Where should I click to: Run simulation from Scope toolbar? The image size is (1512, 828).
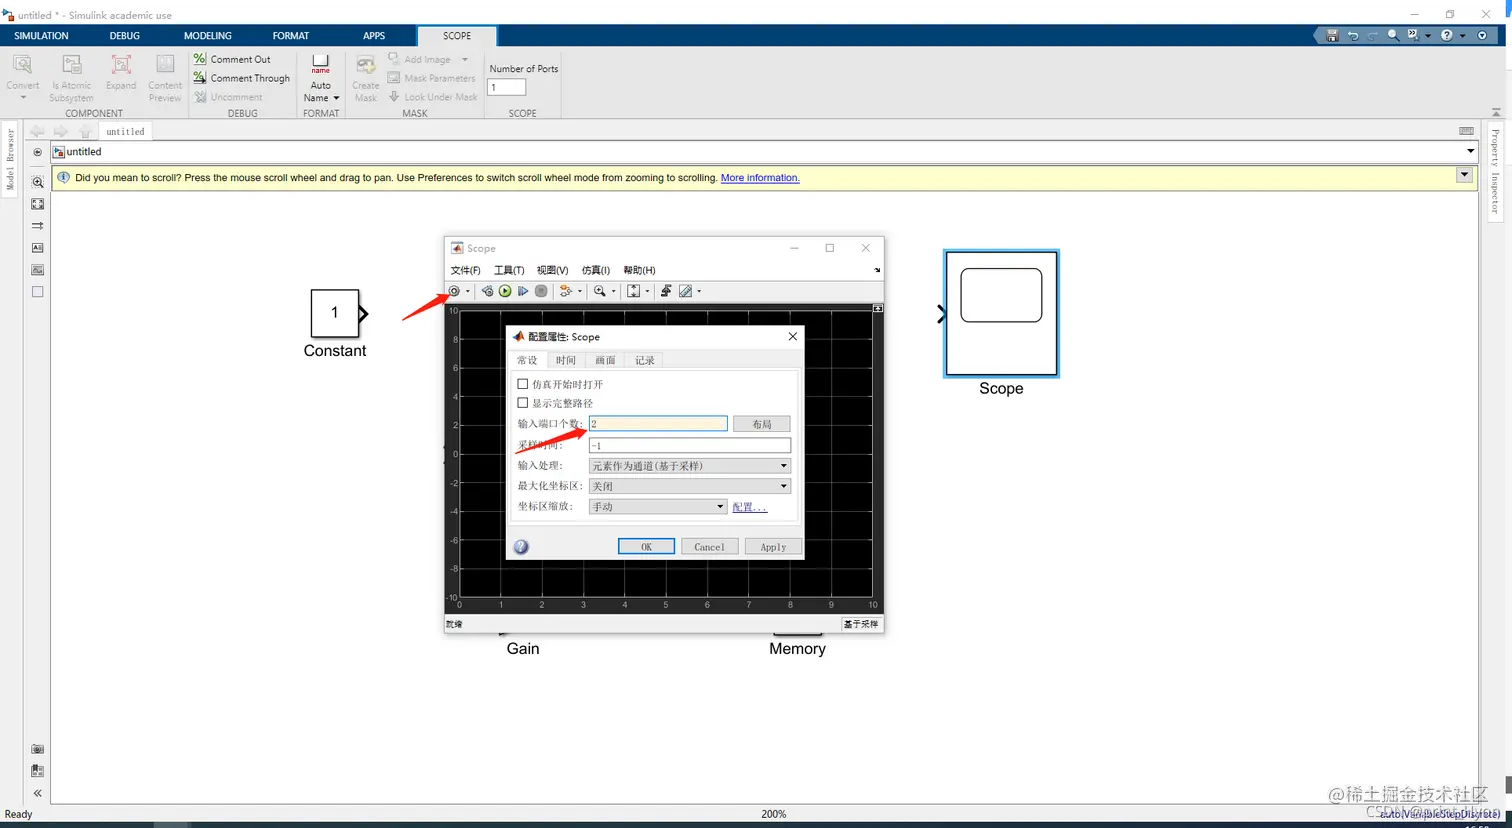[x=505, y=291]
